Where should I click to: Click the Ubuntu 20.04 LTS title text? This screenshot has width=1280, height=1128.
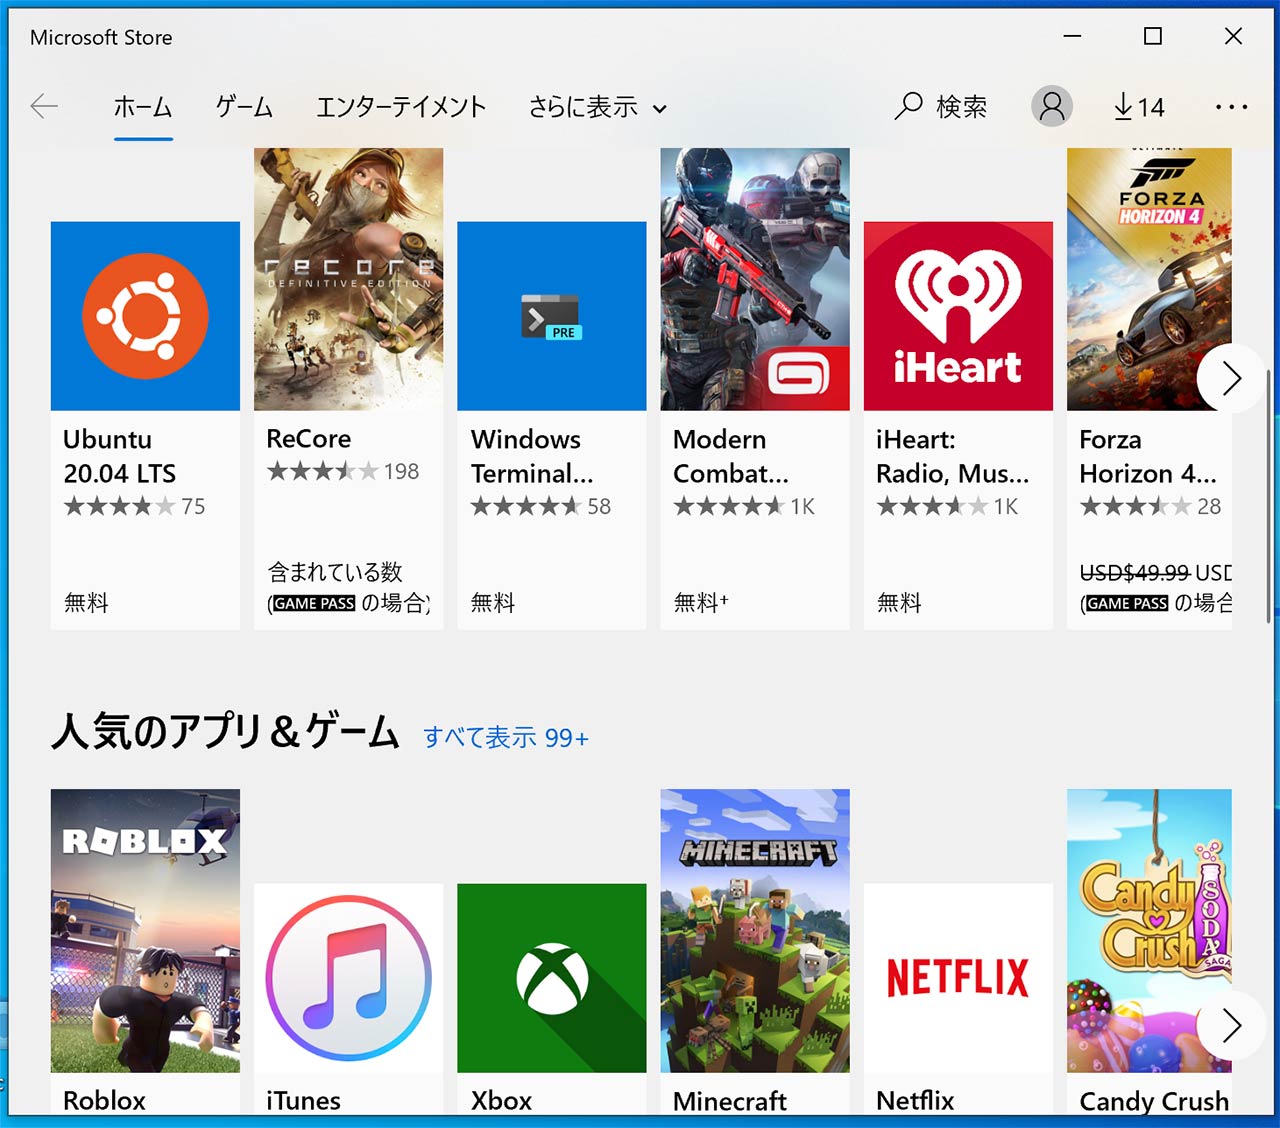coord(119,456)
